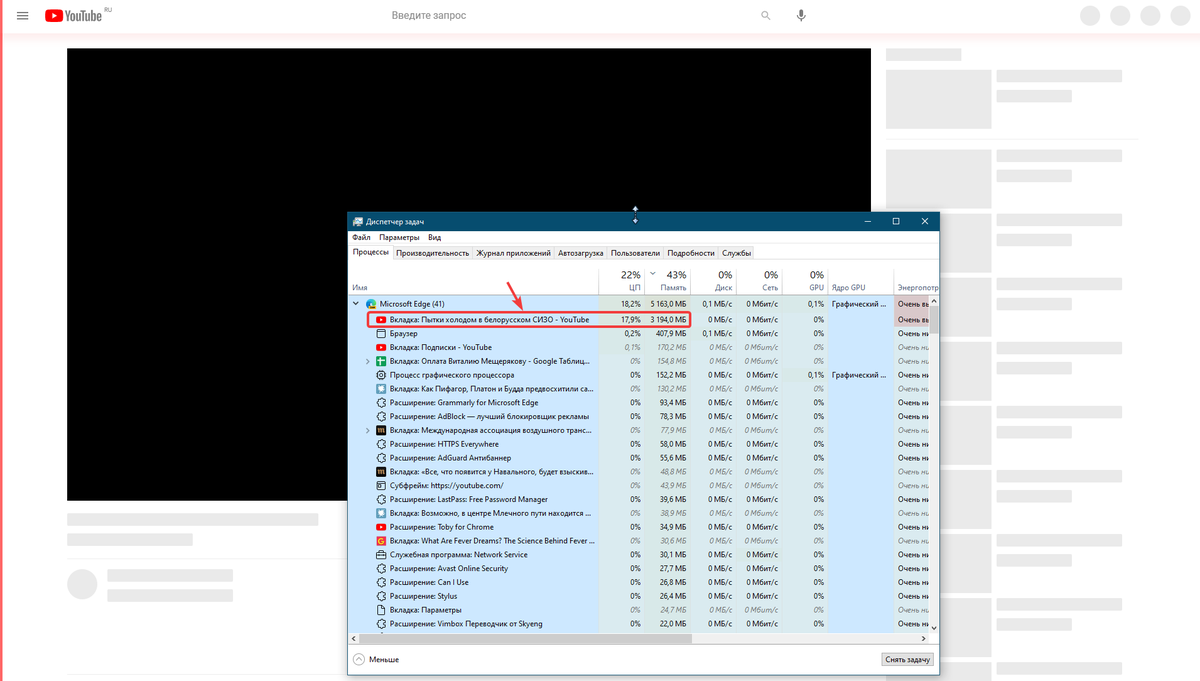
Task: Click the Снять задачу button
Action: coord(908,660)
